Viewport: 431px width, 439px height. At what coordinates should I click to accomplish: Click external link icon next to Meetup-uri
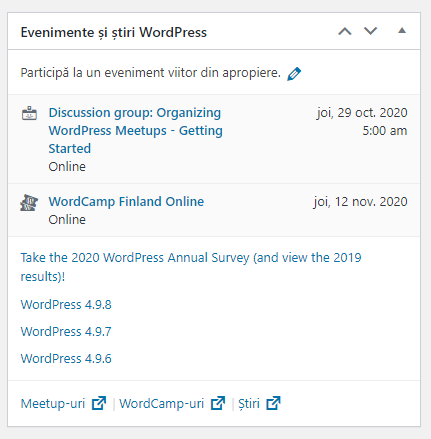pos(99,403)
